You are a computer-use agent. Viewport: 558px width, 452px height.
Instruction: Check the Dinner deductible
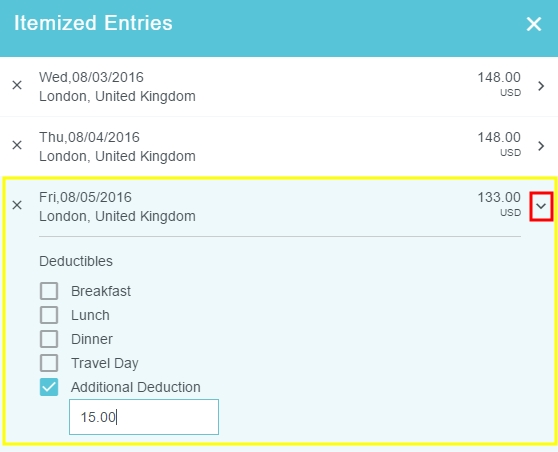(49, 339)
